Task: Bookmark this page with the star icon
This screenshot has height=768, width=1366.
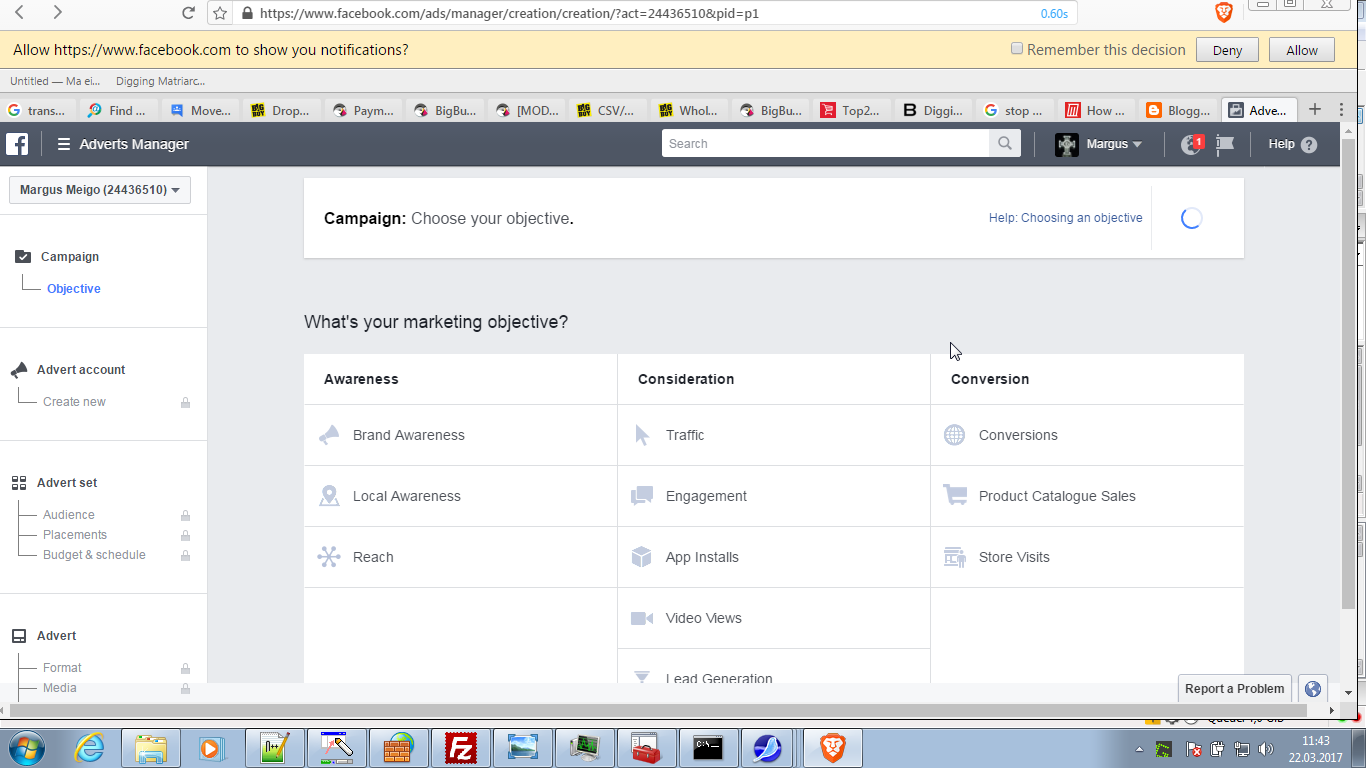Action: [x=220, y=13]
